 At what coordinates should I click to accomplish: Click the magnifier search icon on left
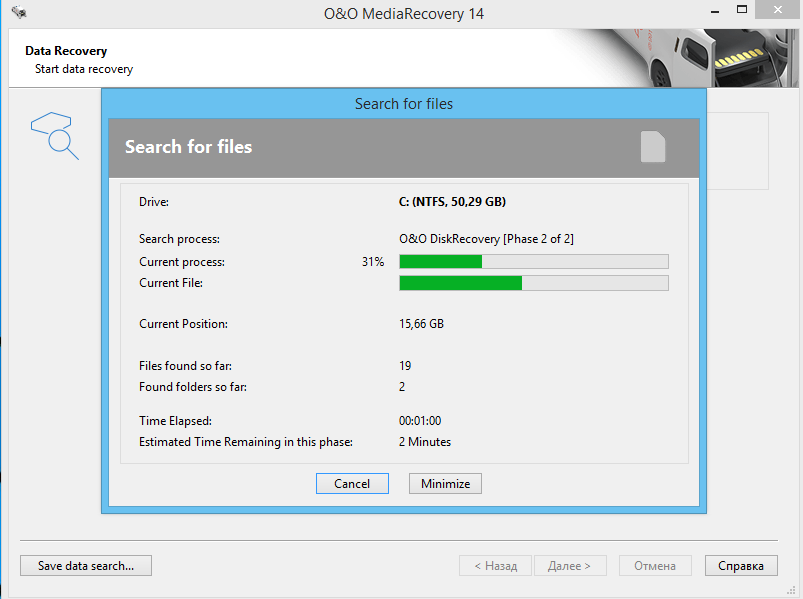pos(55,136)
